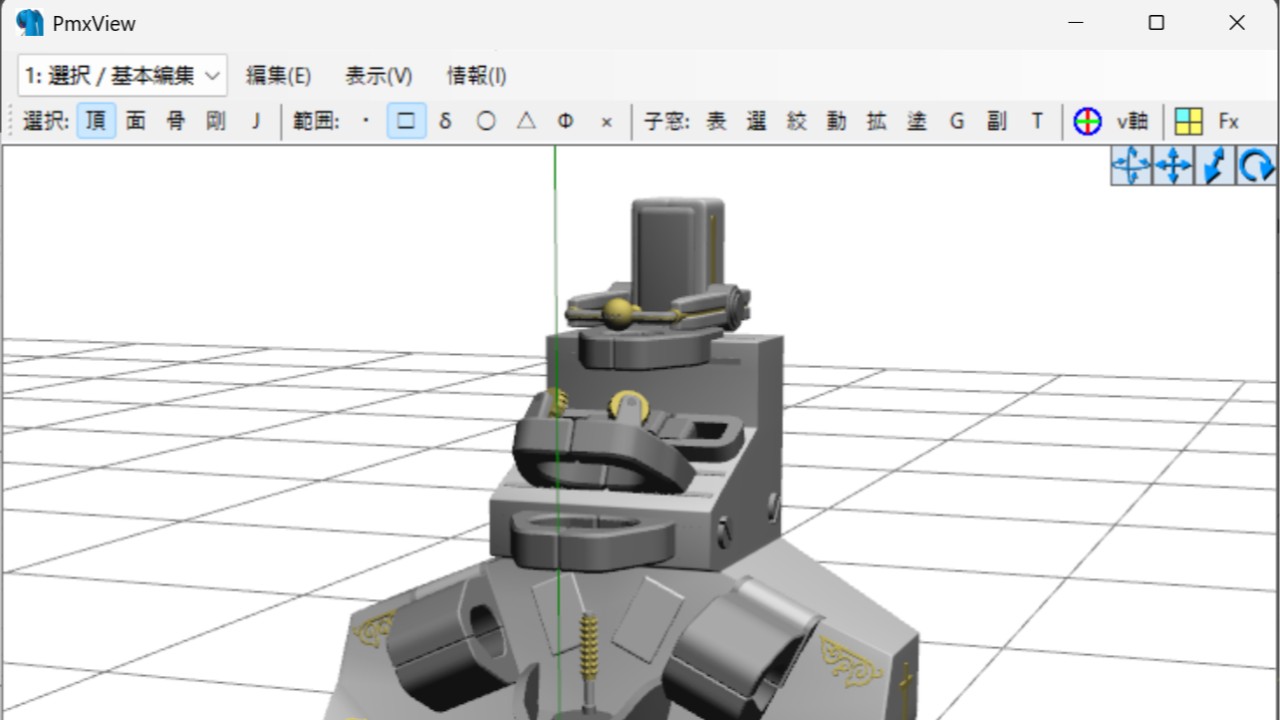Click the axis gizmo icon on the toolbar
1280x720 pixels.
click(1087, 121)
